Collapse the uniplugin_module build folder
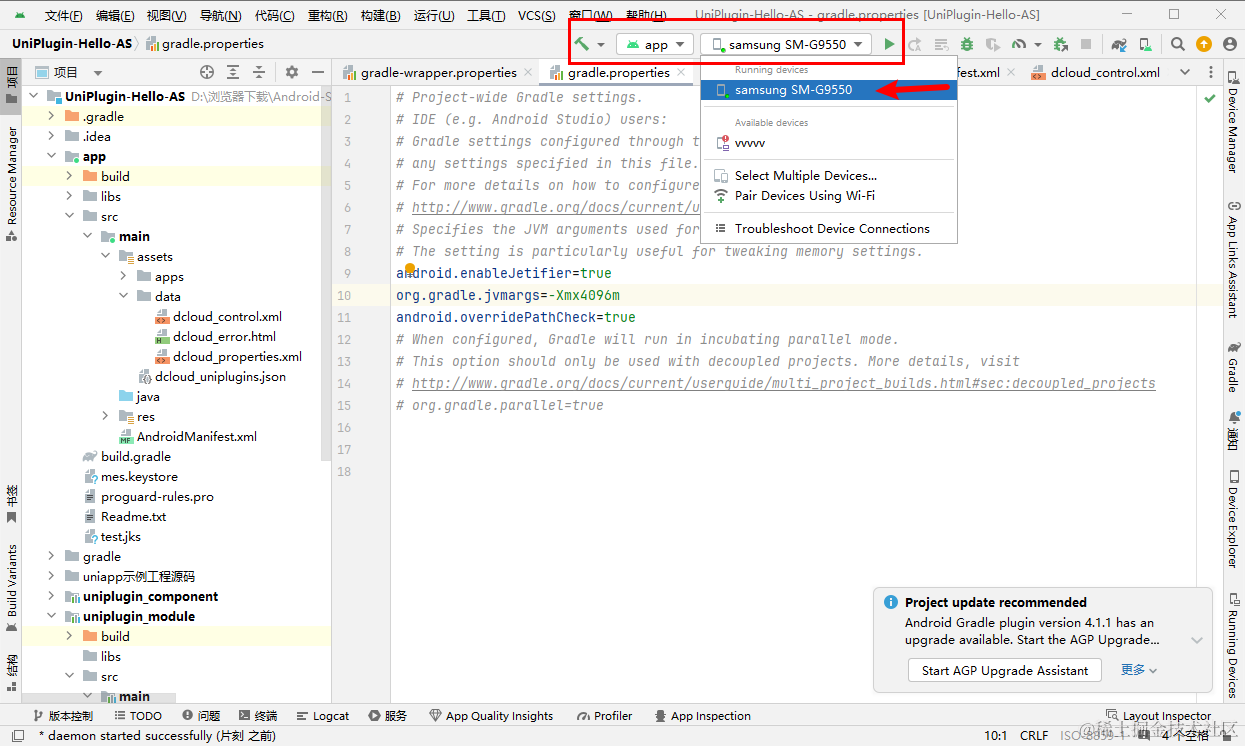The image size is (1245, 746). [68, 636]
